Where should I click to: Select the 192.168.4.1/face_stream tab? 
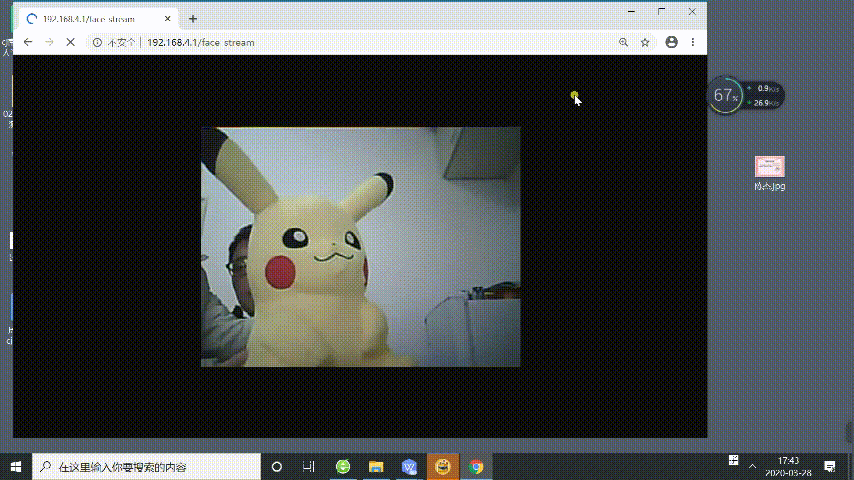point(98,19)
